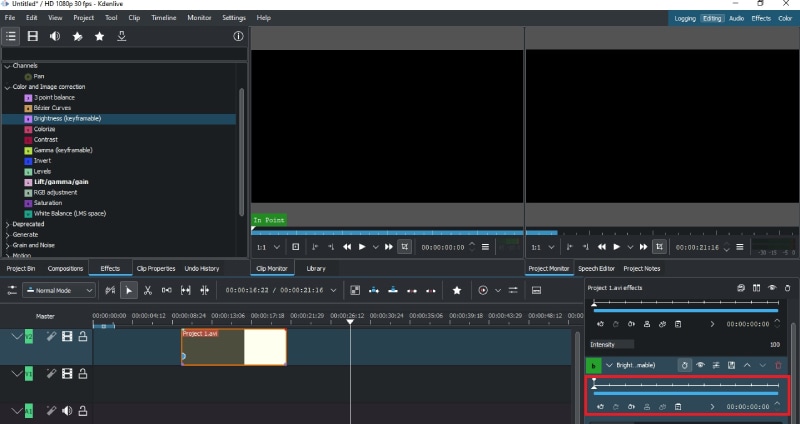
Task: Click the Clip Monitor blue zone bar
Action: tap(387, 233)
